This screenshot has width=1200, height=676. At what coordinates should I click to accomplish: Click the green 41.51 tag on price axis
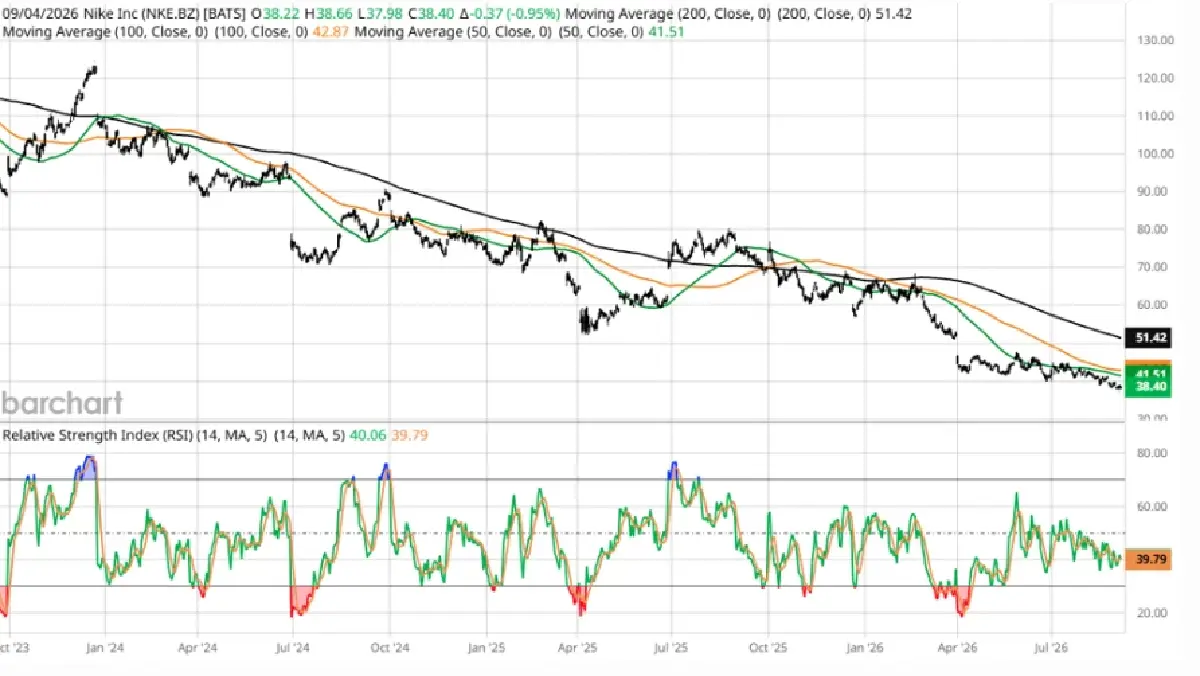[1147, 370]
